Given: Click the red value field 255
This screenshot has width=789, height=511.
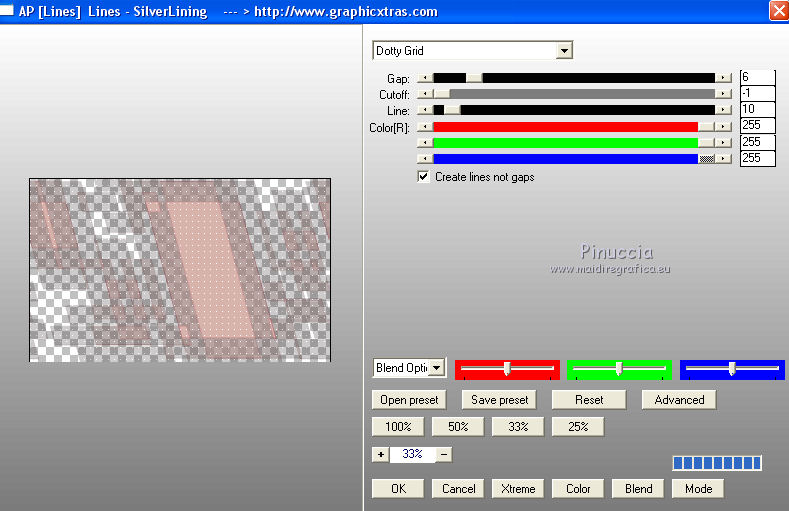Looking at the screenshot, I should coord(758,125).
